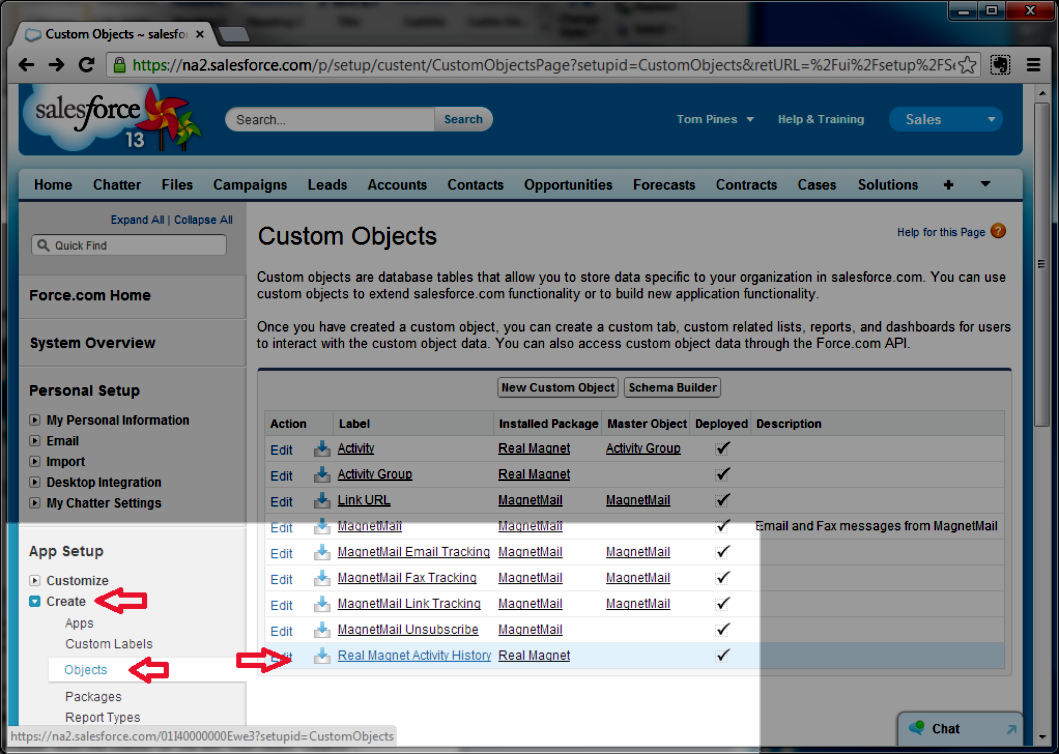
Task: Add a tab with the plus icon
Action: click(x=948, y=184)
